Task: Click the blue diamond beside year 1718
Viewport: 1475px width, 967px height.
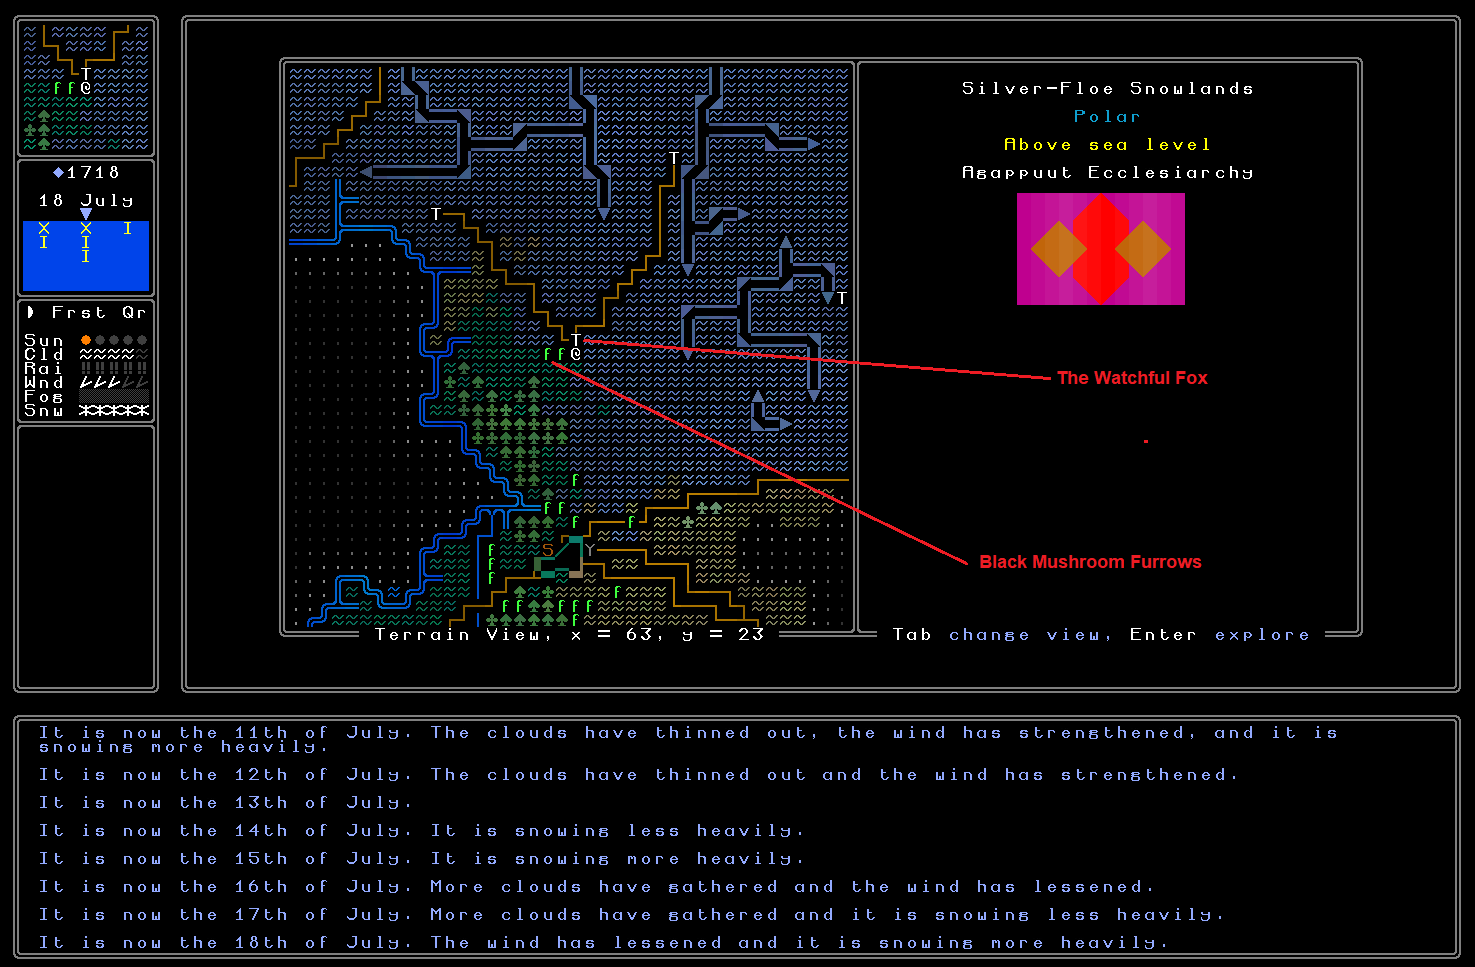Action: (x=58, y=173)
